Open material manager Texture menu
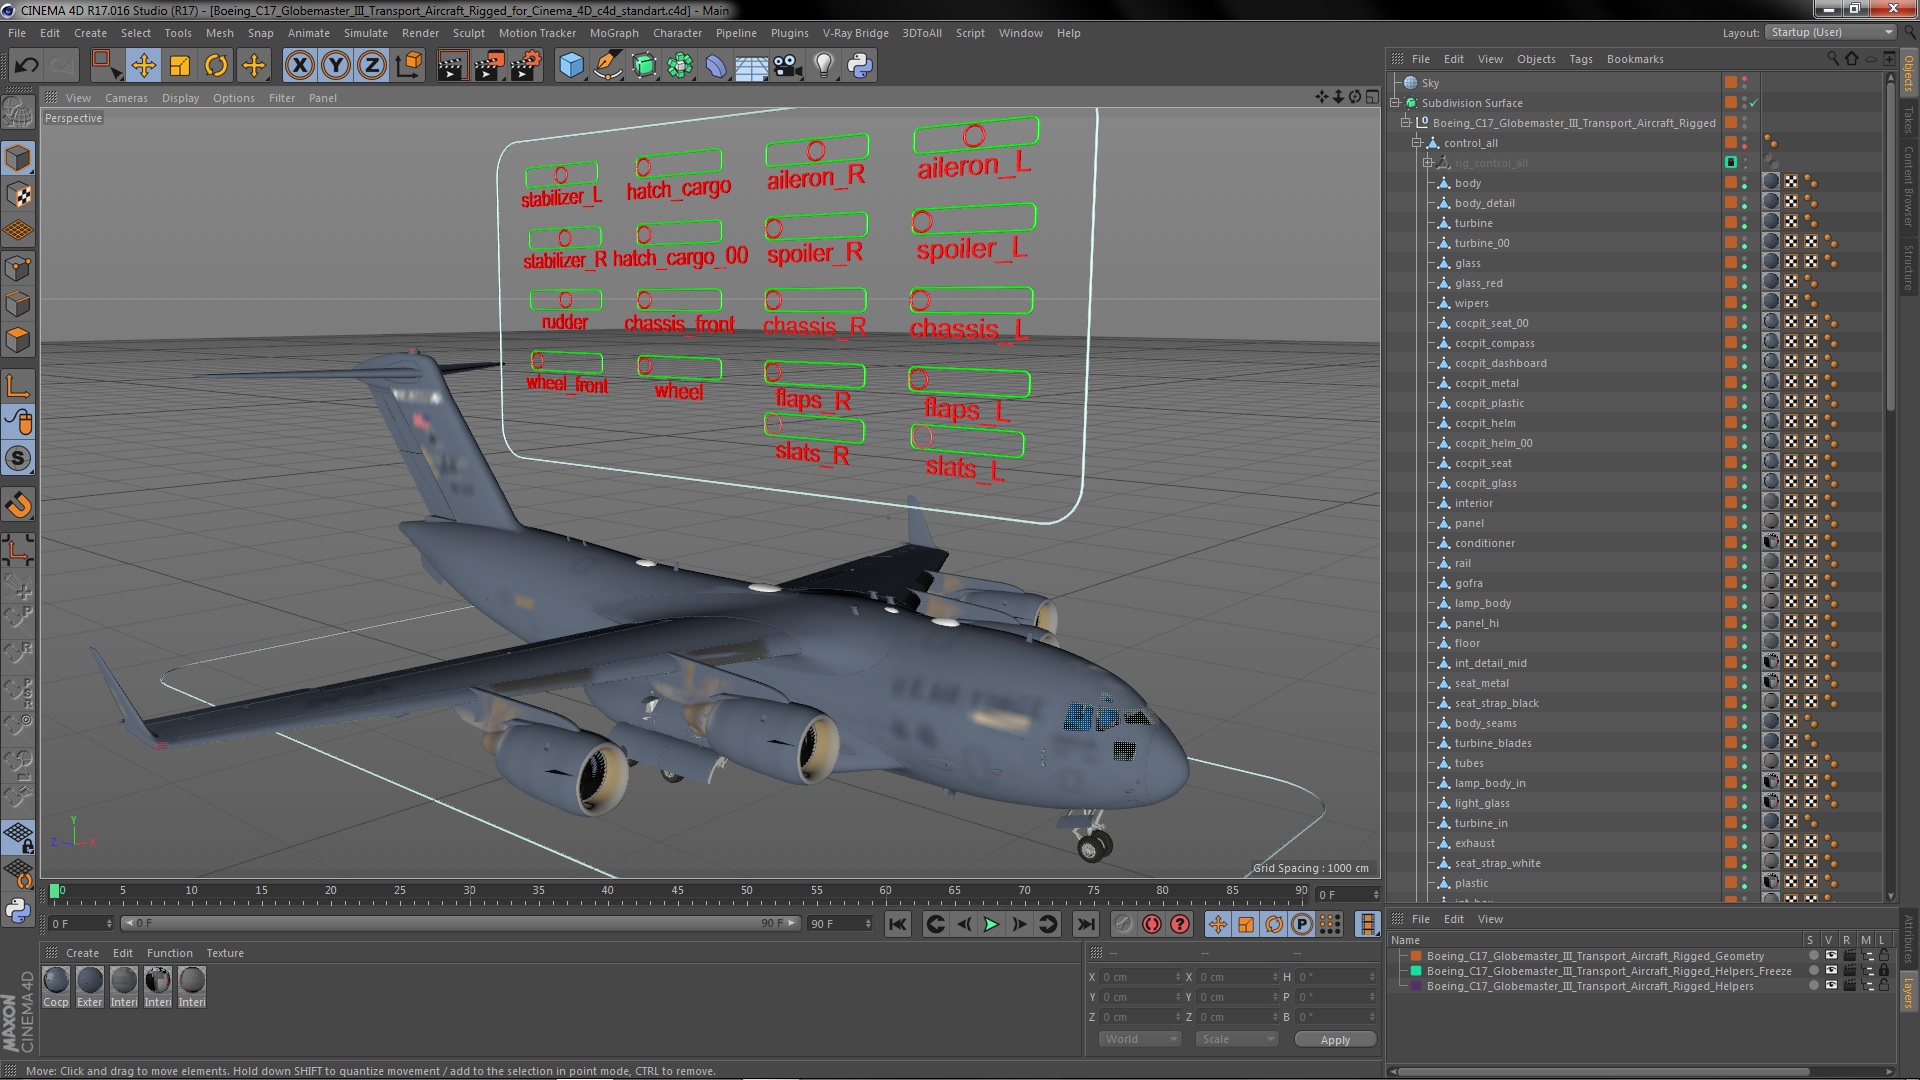1920x1080 pixels. coord(225,953)
